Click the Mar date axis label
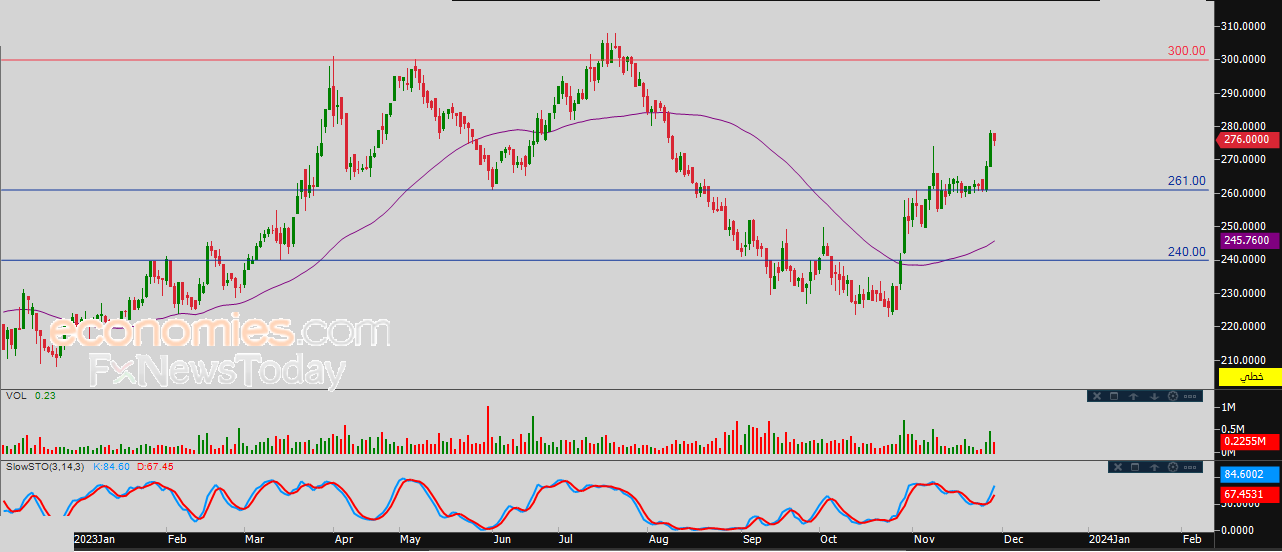The width and height of the screenshot is (1282, 552). (x=253, y=538)
